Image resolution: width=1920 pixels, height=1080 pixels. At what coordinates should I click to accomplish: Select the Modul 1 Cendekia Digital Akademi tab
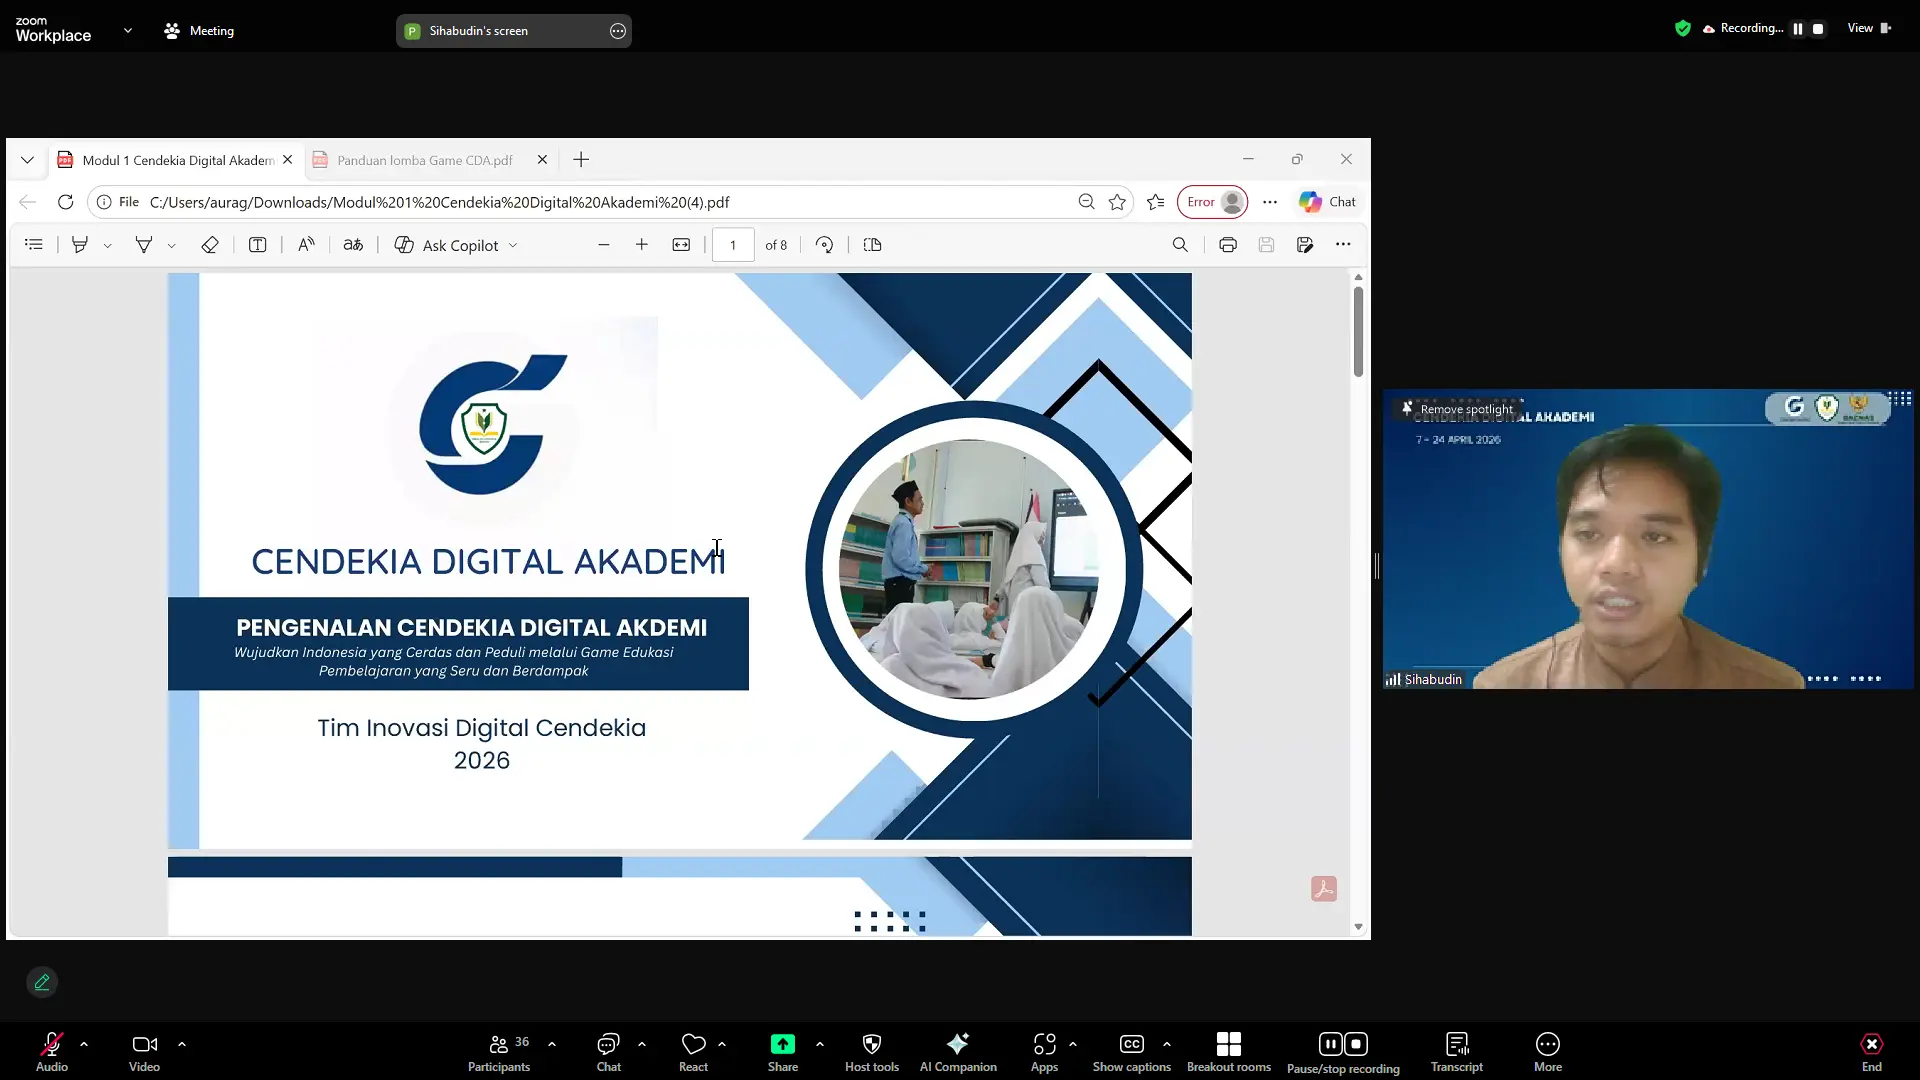(177, 160)
